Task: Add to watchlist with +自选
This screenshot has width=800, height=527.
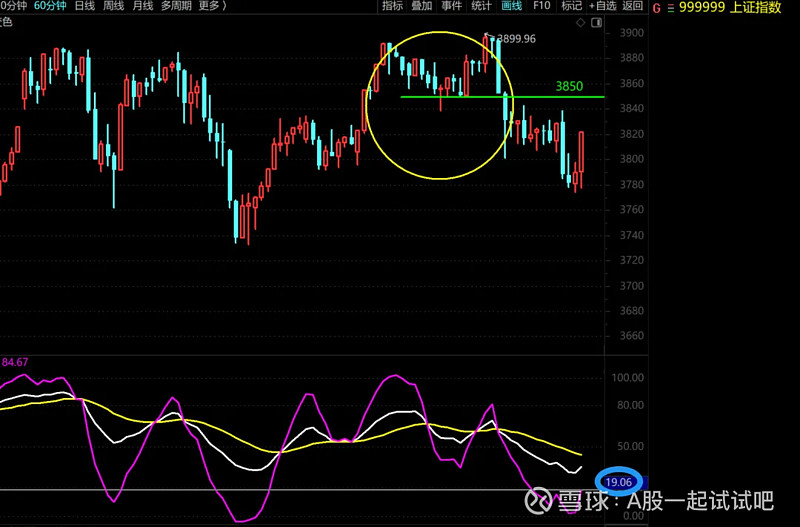Action: click(603, 6)
